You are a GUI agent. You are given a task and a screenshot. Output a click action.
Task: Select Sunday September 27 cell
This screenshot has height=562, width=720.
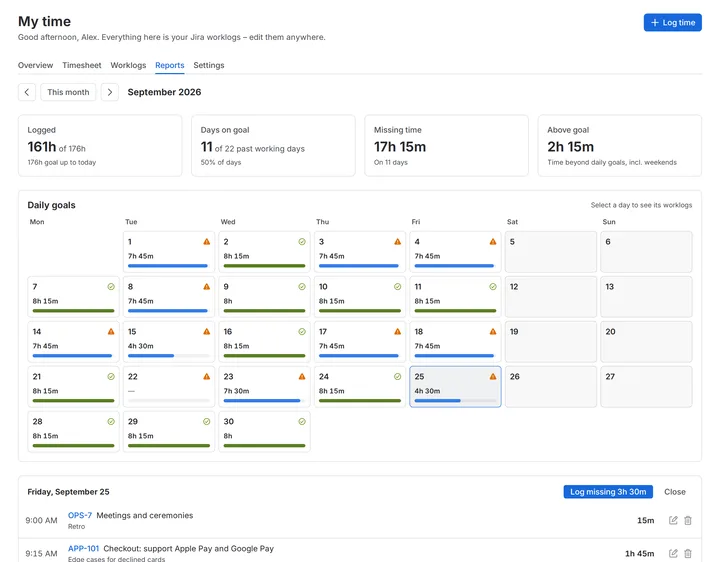646,387
